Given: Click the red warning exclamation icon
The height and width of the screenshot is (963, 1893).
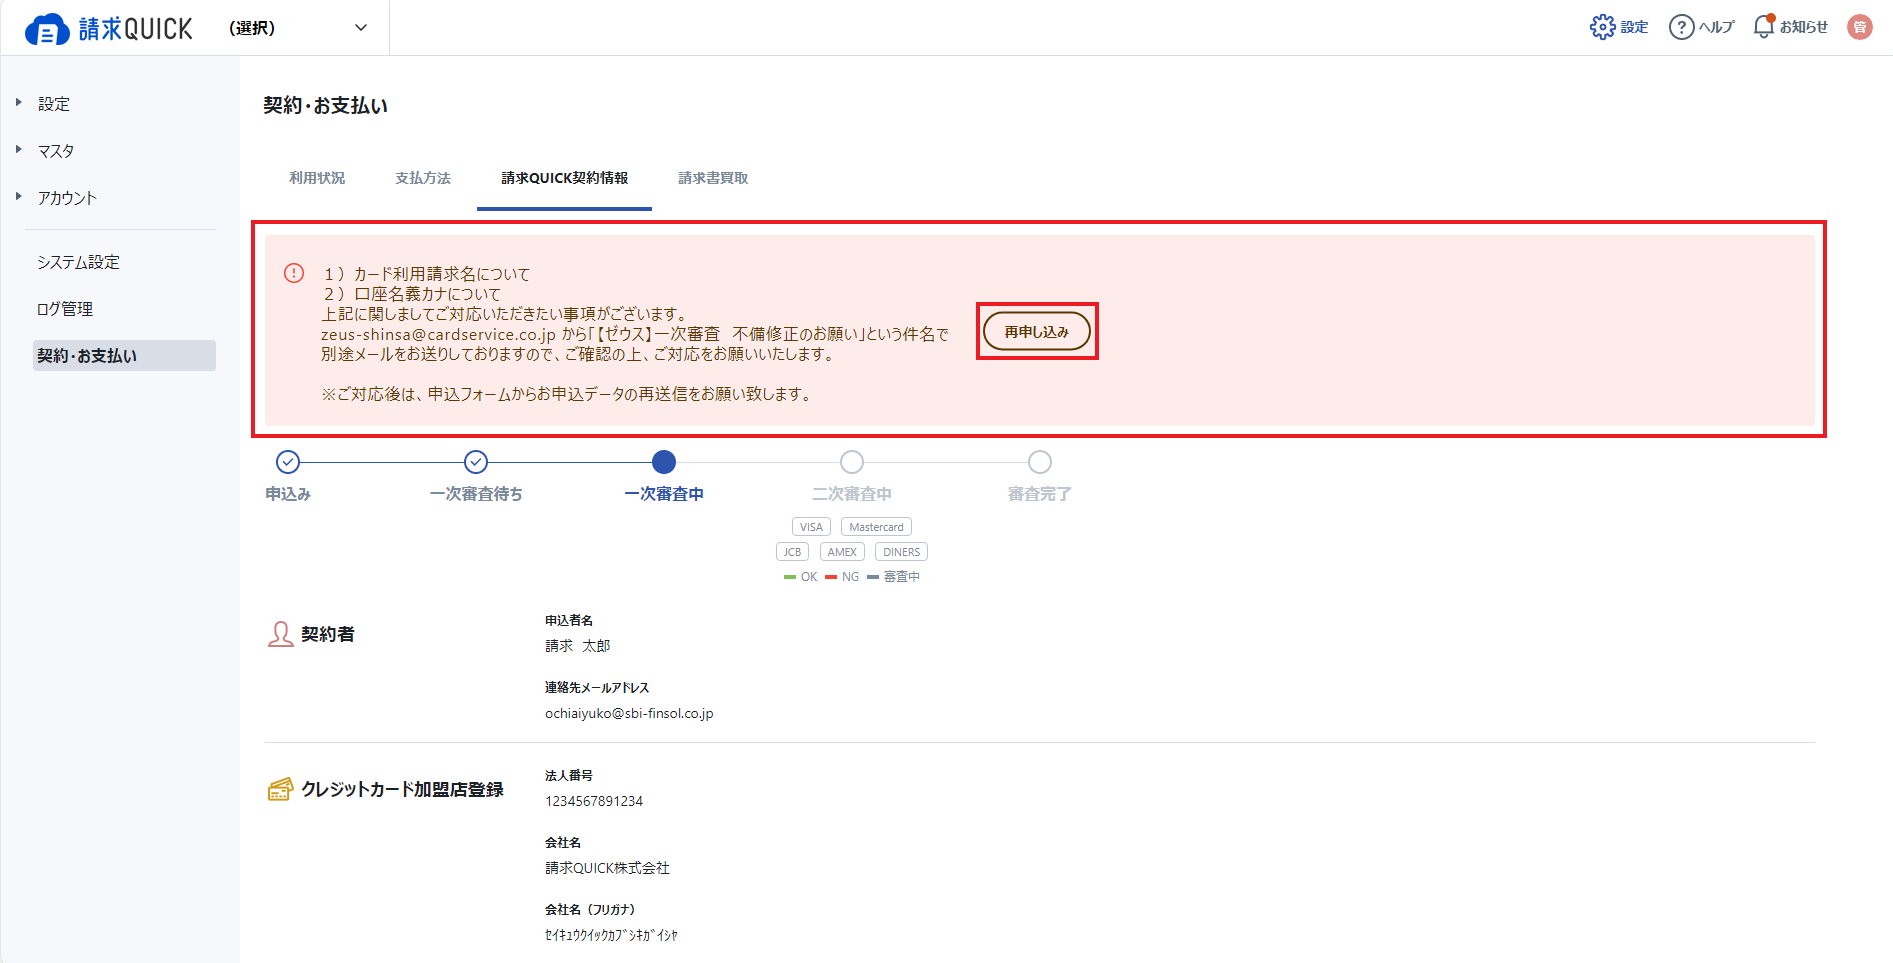Looking at the screenshot, I should [294, 273].
